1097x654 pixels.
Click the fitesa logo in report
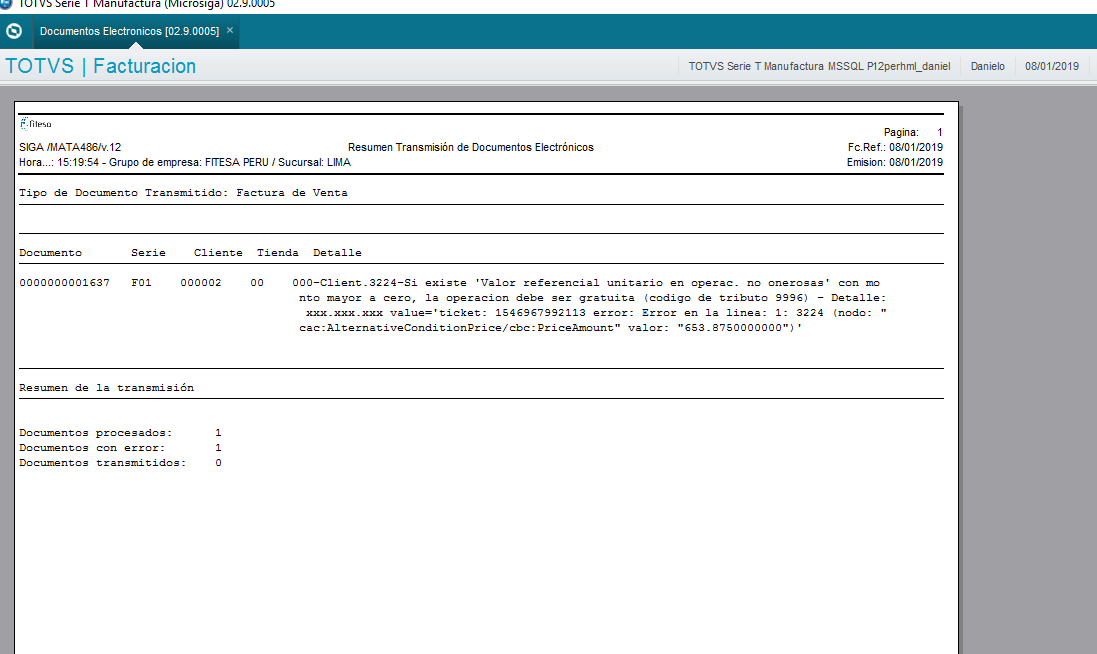36,124
